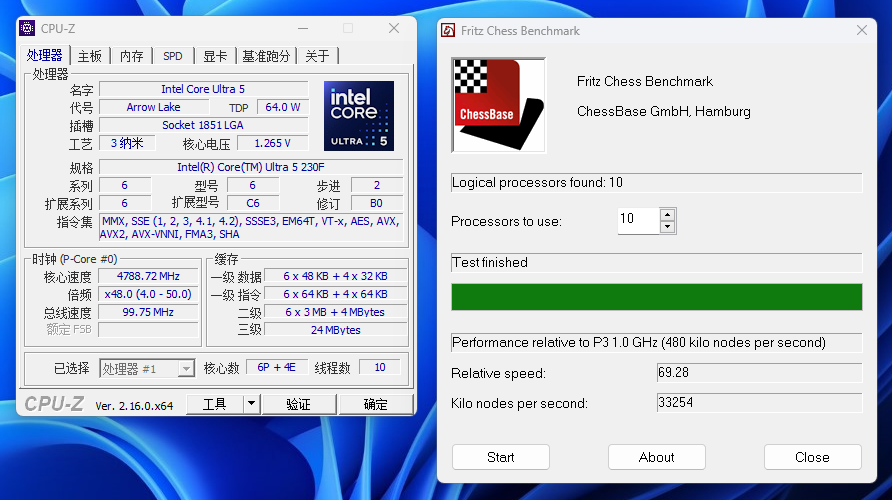Viewport: 892px width, 500px height.
Task: Go to the 显卡 tab
Action: pyautogui.click(x=215, y=56)
